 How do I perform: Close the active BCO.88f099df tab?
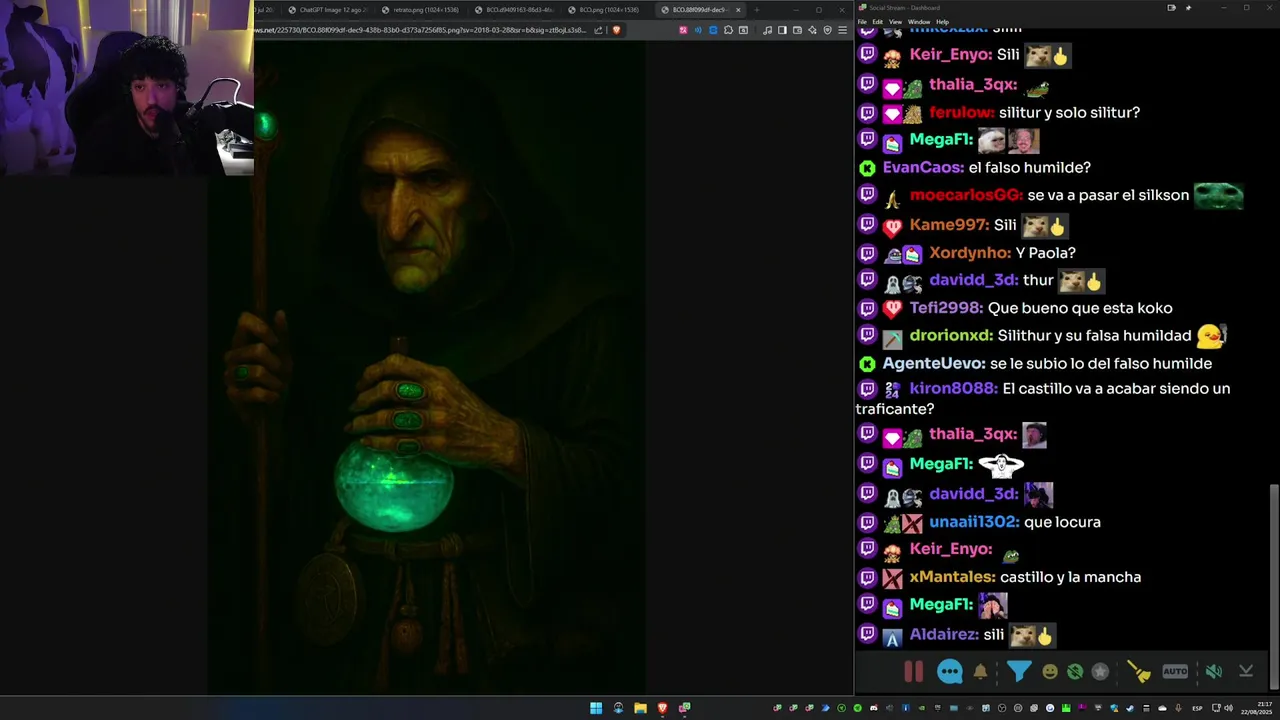tap(738, 10)
